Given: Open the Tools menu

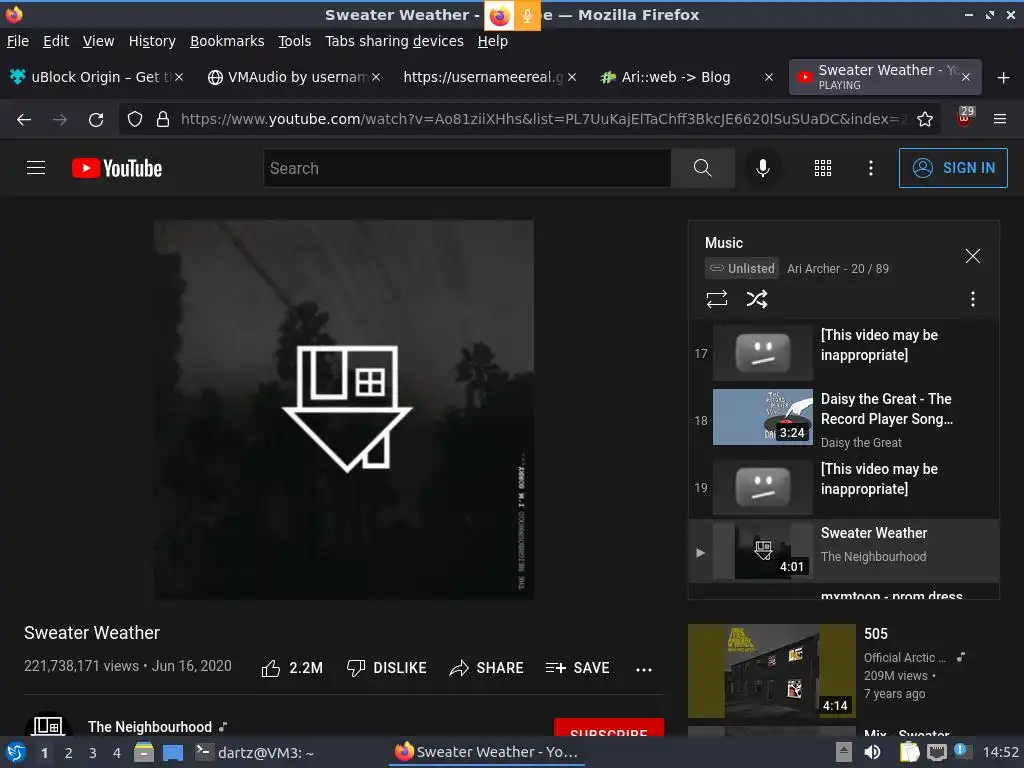Looking at the screenshot, I should 295,41.
